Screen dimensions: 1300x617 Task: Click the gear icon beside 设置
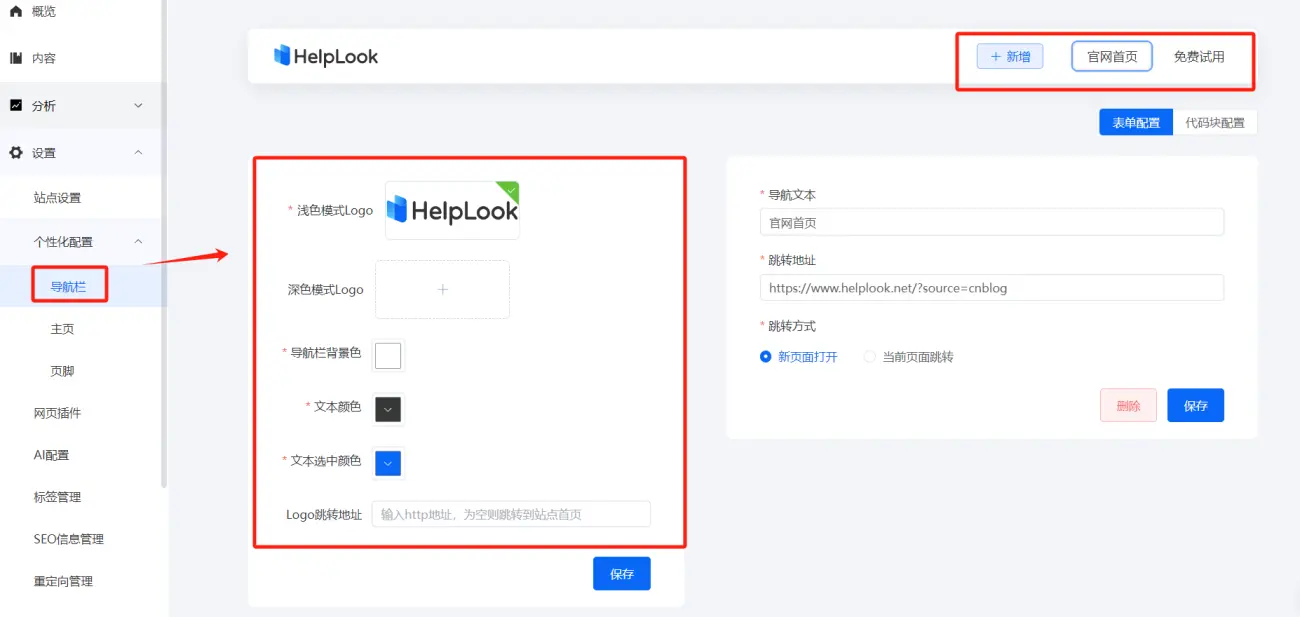(x=16, y=153)
